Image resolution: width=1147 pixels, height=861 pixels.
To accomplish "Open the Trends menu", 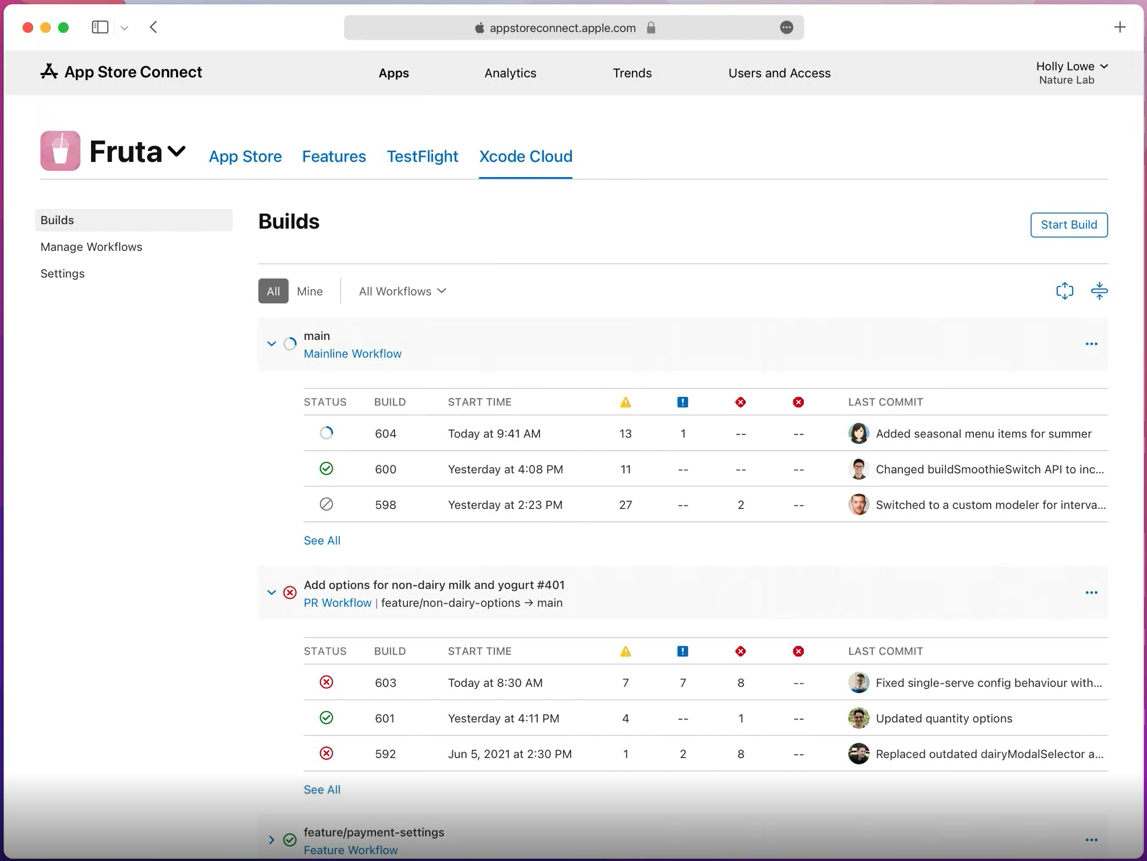I will point(632,73).
